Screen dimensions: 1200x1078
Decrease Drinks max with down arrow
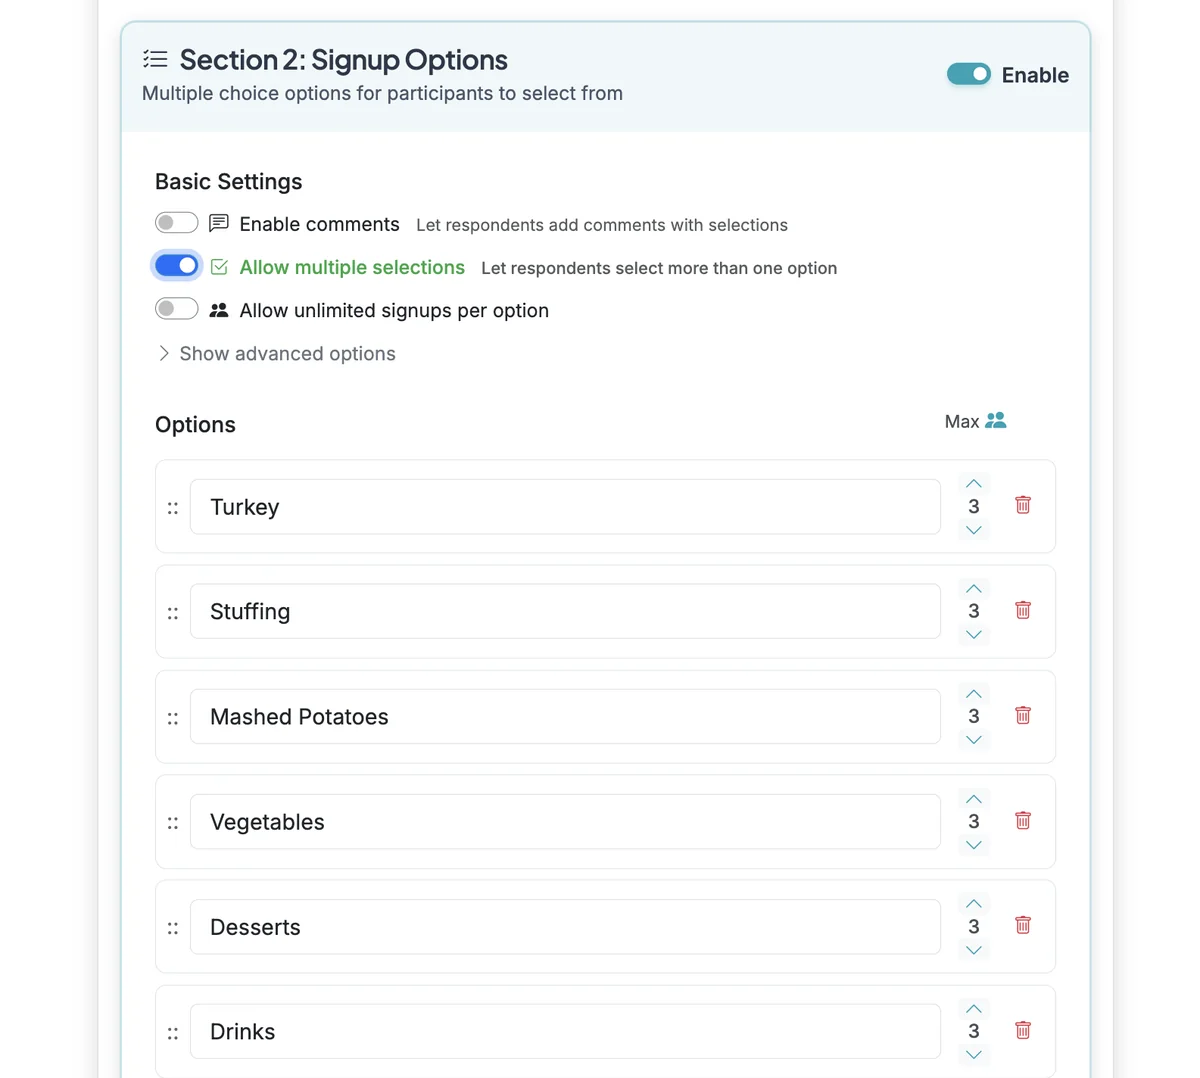coord(974,1055)
